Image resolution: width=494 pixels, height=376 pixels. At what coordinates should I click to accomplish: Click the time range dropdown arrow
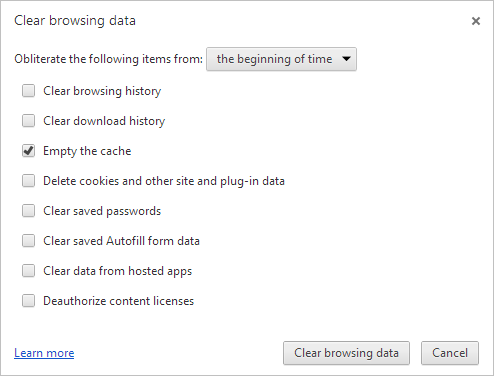[346, 59]
